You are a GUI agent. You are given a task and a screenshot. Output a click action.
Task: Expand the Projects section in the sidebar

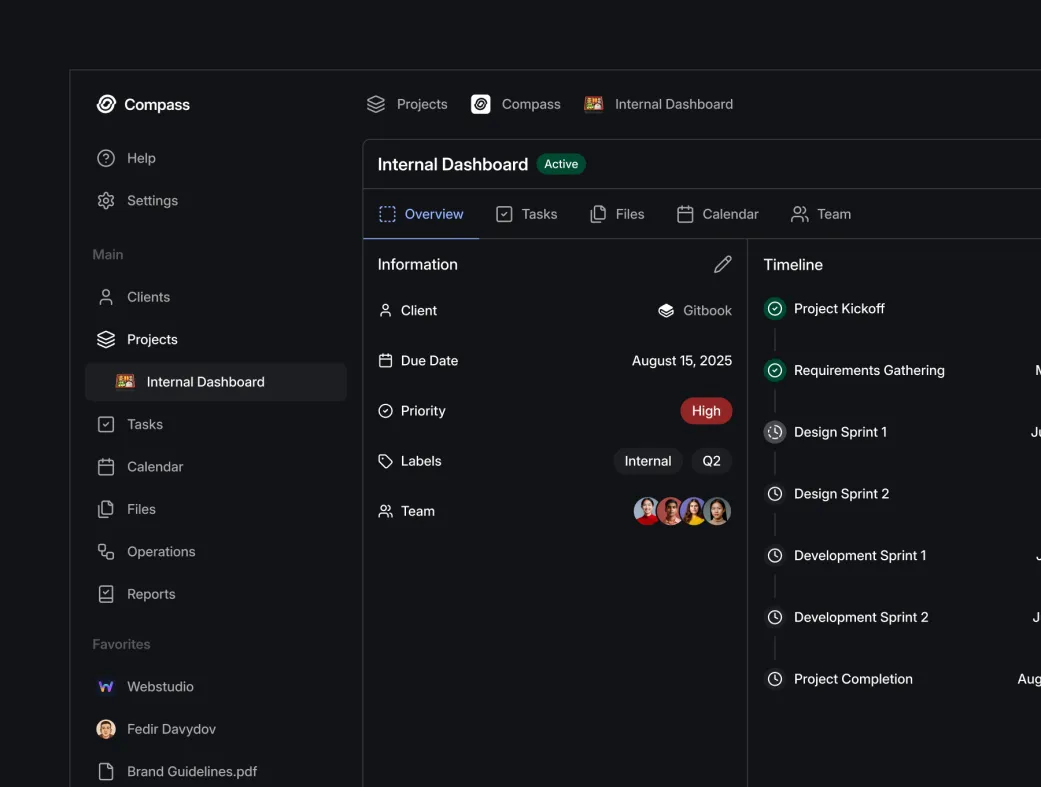point(151,340)
